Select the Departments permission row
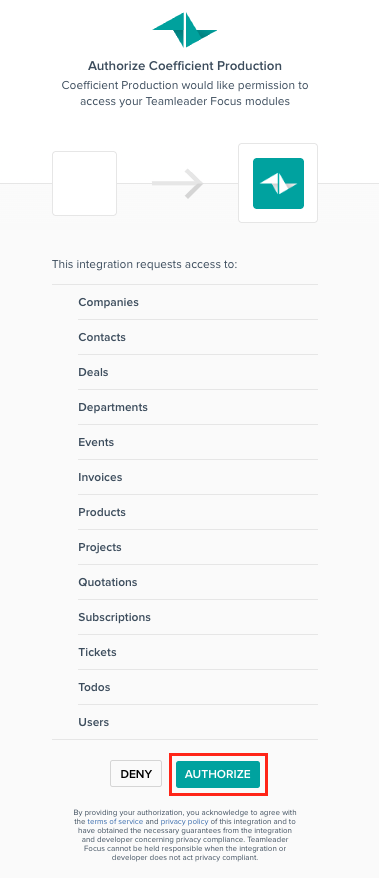The height and width of the screenshot is (878, 379). (198, 407)
